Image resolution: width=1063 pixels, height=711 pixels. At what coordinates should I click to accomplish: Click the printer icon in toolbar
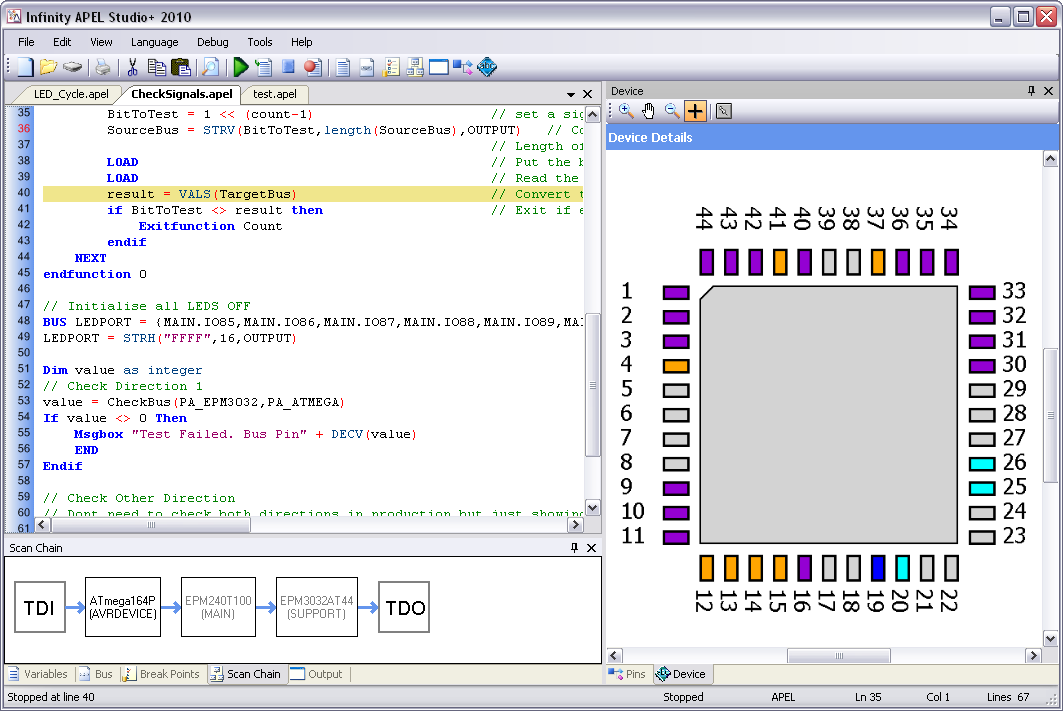[x=102, y=67]
